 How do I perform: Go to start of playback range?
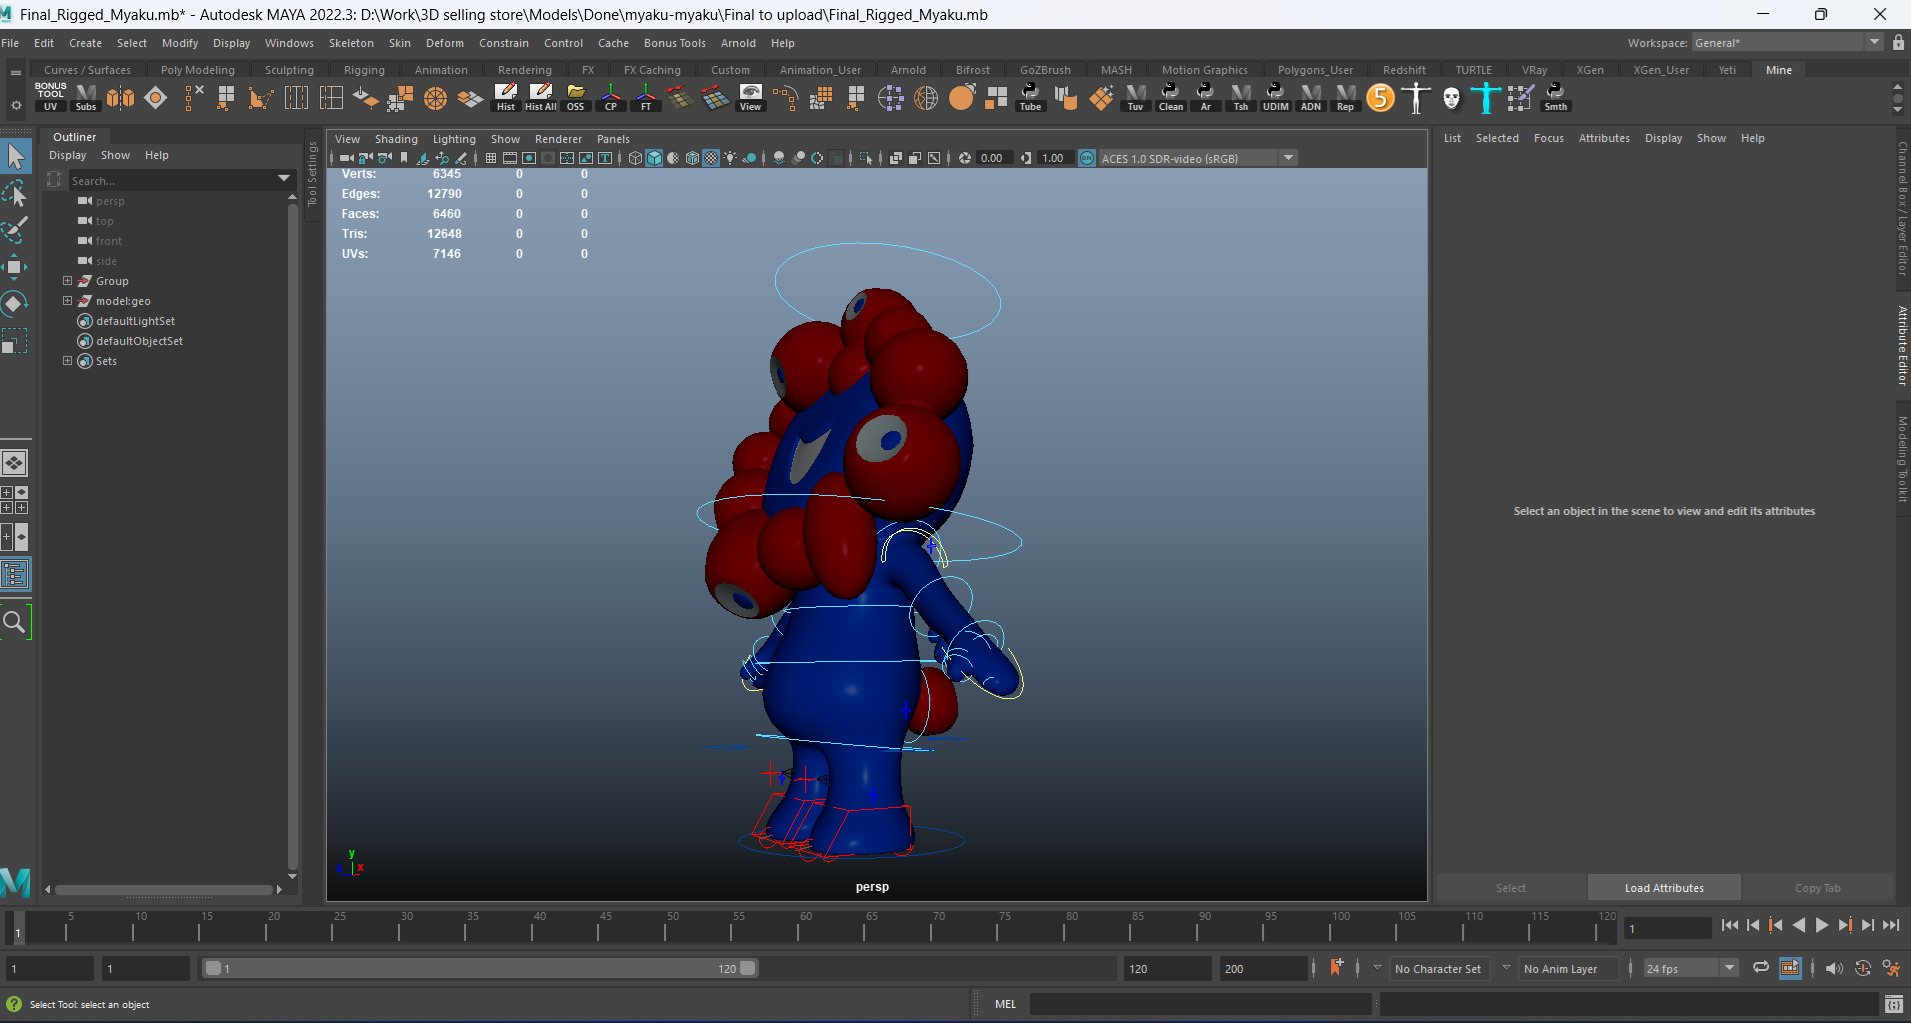coord(1730,926)
